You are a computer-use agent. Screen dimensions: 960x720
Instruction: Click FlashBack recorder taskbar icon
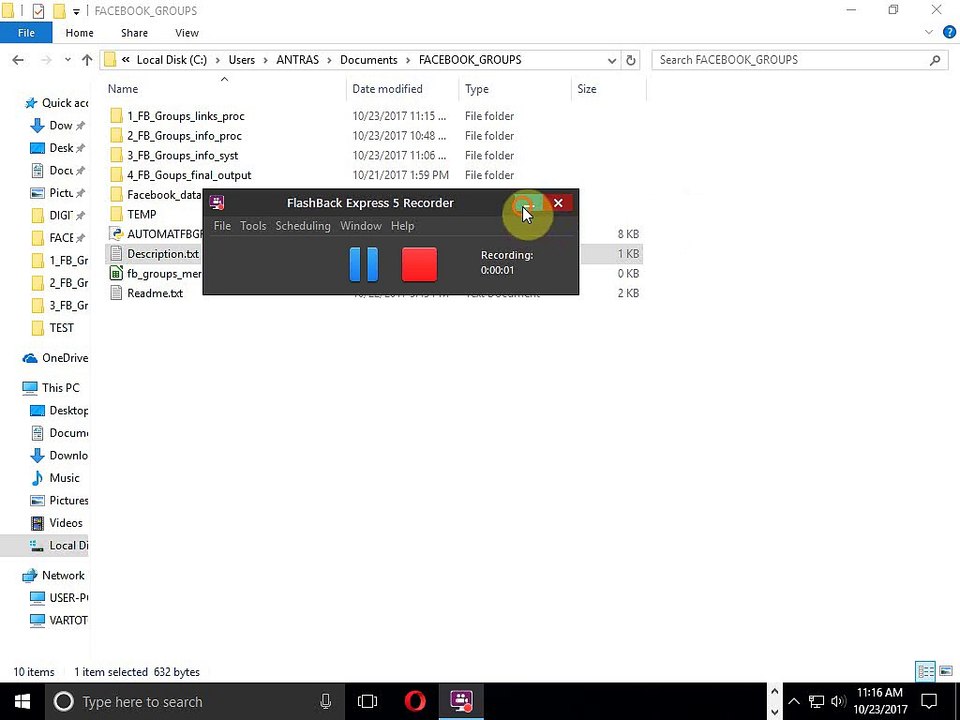(461, 702)
